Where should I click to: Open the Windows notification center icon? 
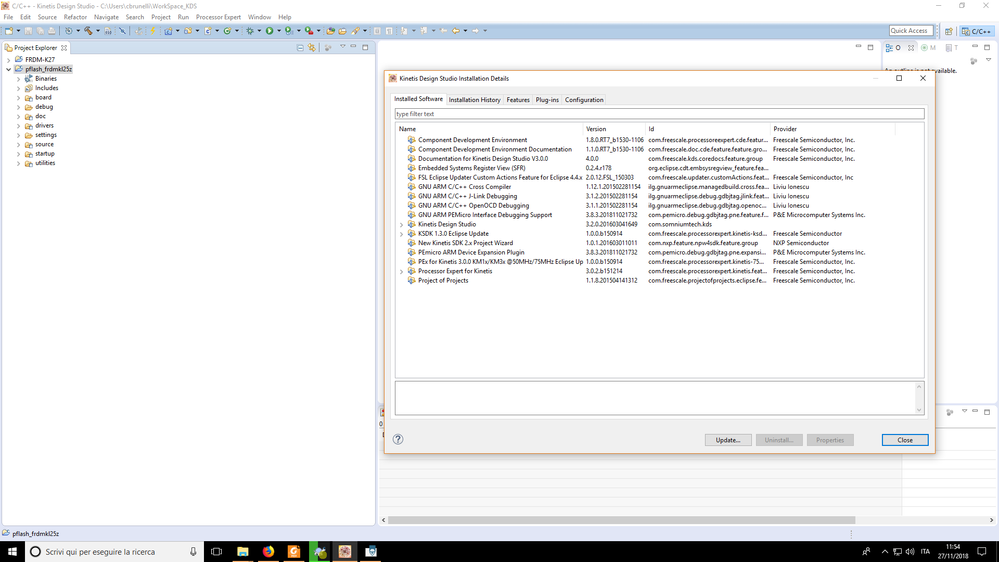(982, 551)
